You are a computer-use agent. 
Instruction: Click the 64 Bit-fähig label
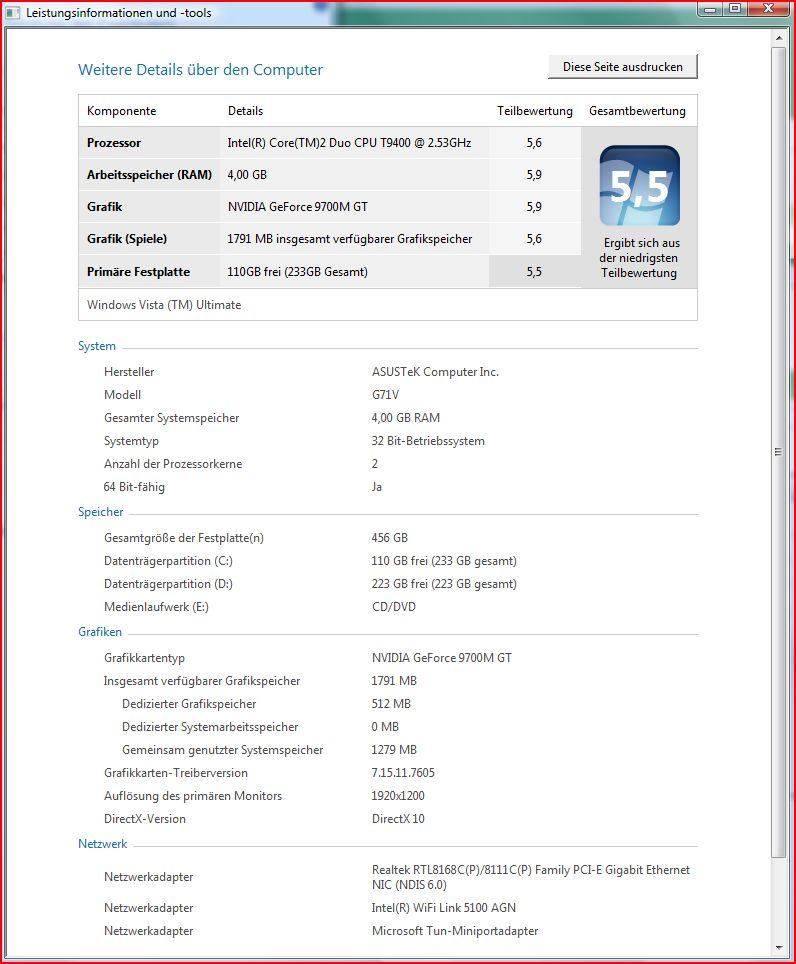pyautogui.click(x=134, y=487)
